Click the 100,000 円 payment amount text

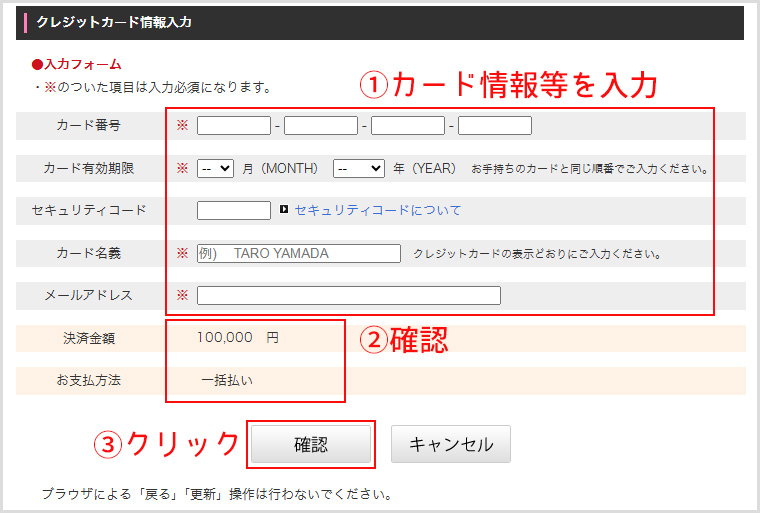237,338
